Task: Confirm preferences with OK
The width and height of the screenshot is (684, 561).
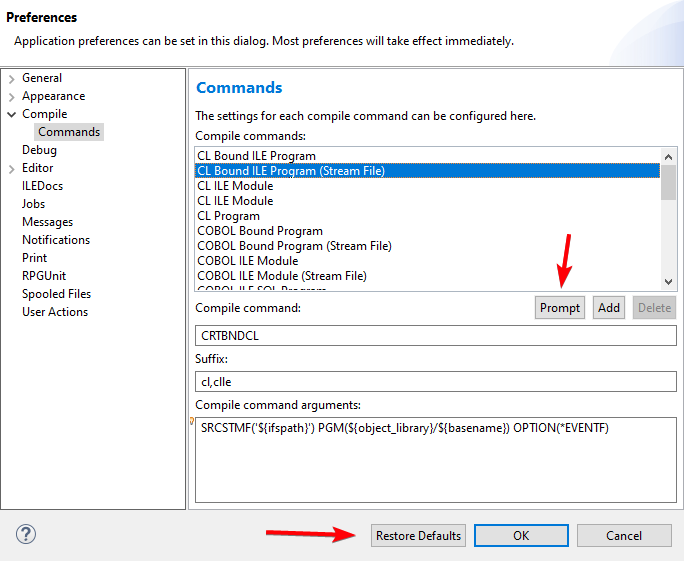Action: pyautogui.click(x=520, y=536)
